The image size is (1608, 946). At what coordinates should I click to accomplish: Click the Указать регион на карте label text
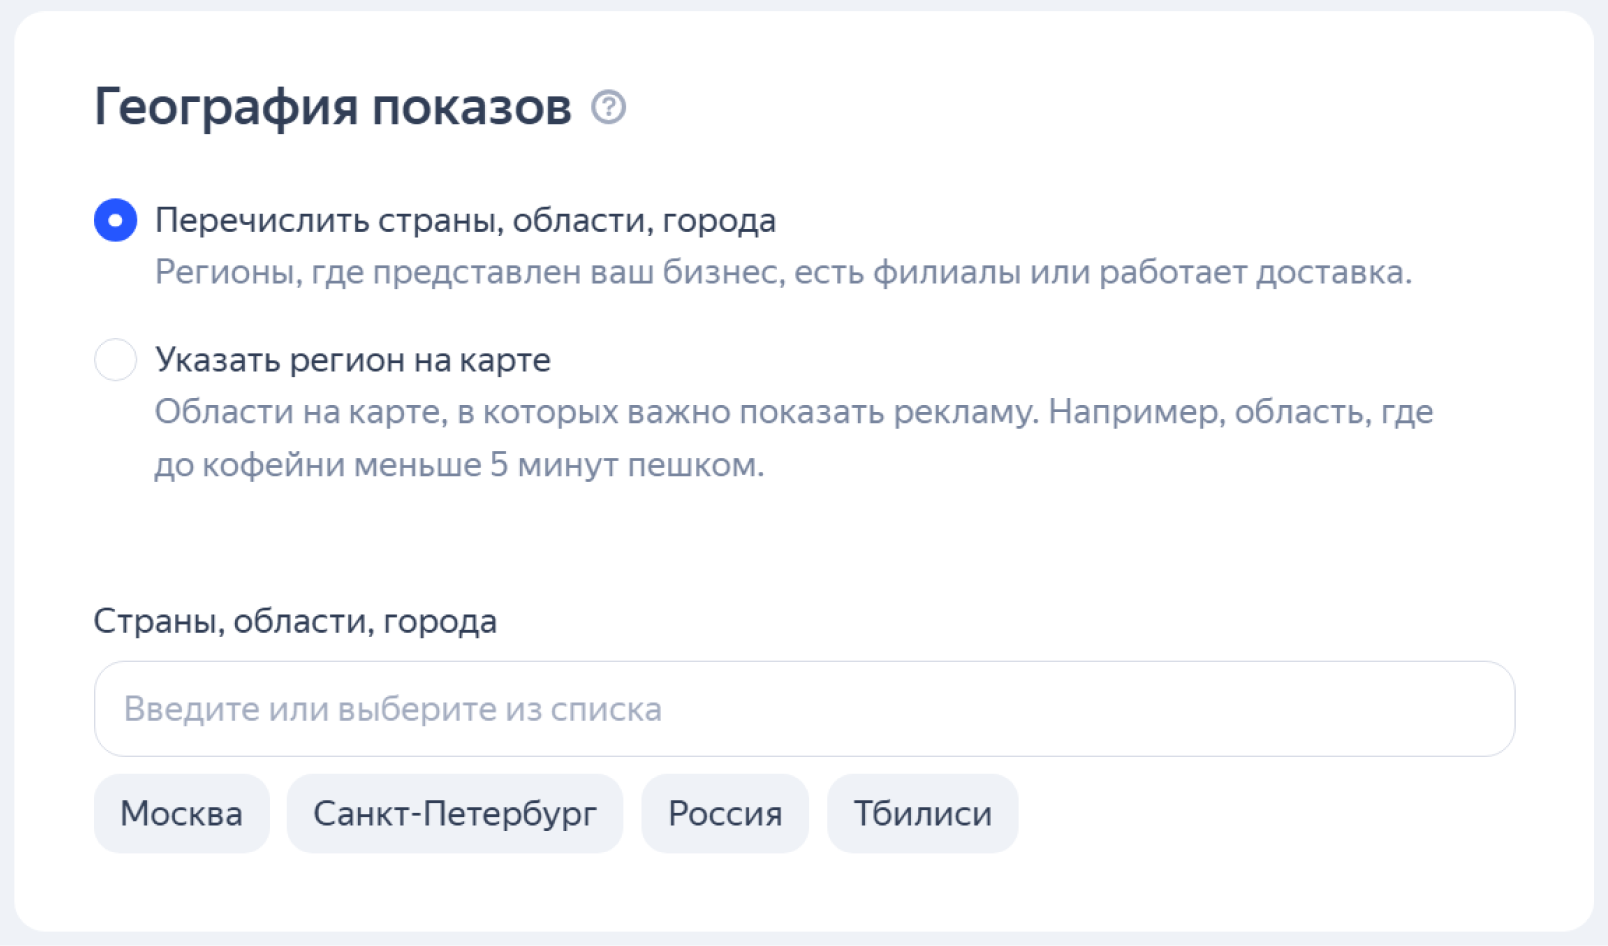tap(352, 359)
